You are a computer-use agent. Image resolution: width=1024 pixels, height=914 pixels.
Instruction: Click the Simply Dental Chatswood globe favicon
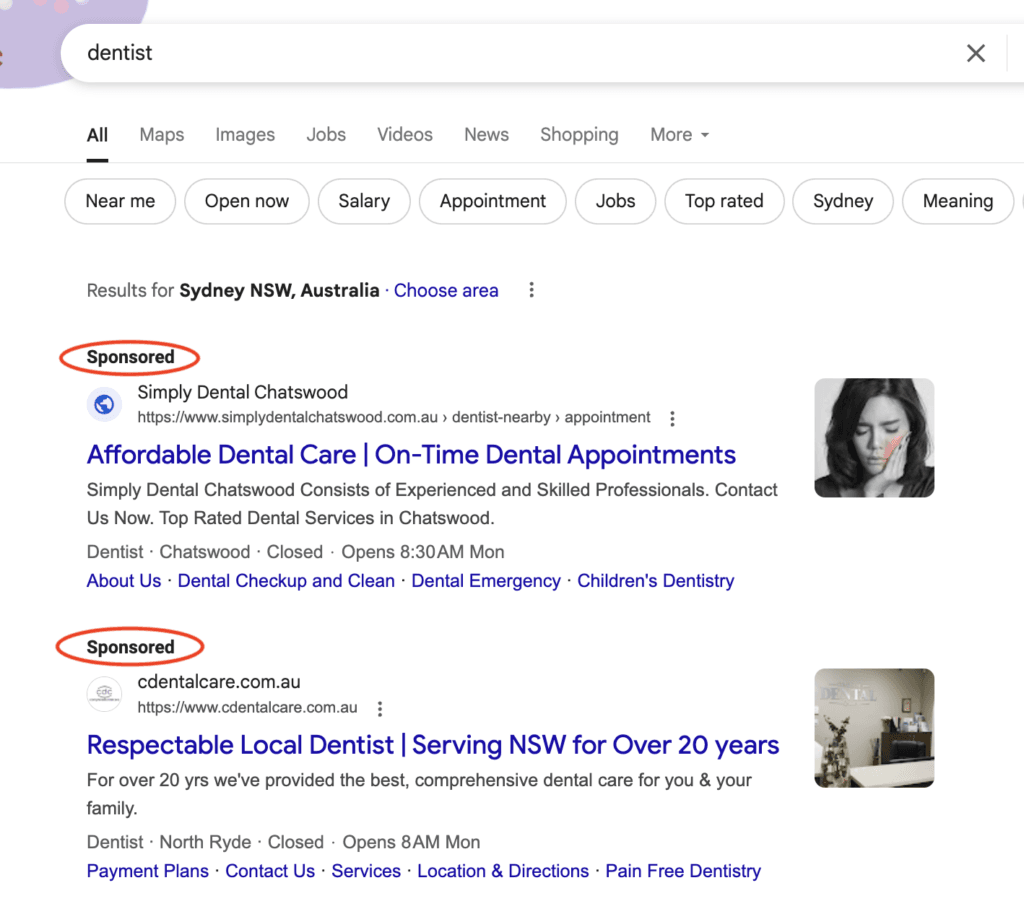(x=104, y=405)
